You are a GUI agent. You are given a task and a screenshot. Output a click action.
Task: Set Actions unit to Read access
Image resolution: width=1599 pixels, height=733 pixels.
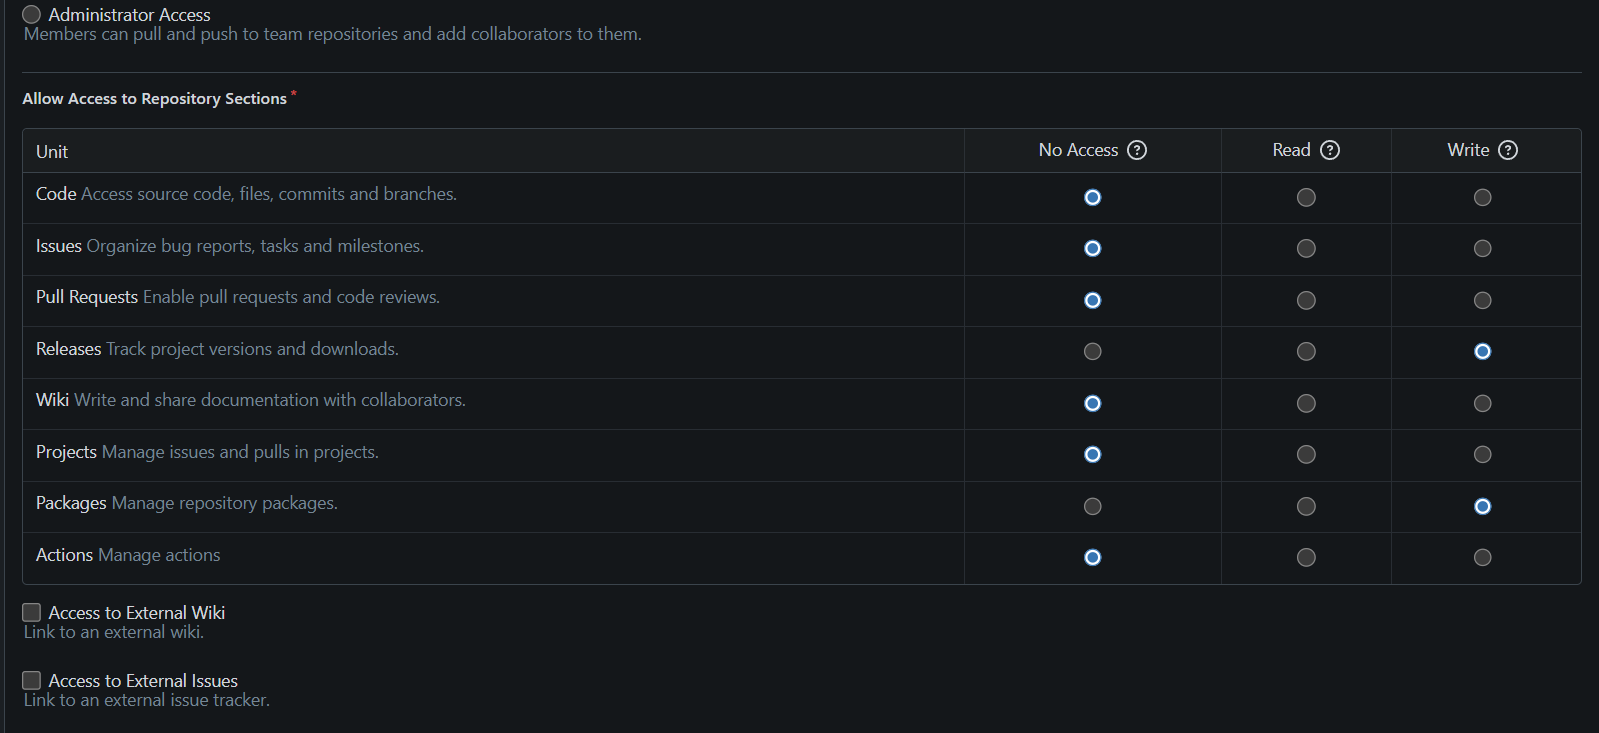1306,558
